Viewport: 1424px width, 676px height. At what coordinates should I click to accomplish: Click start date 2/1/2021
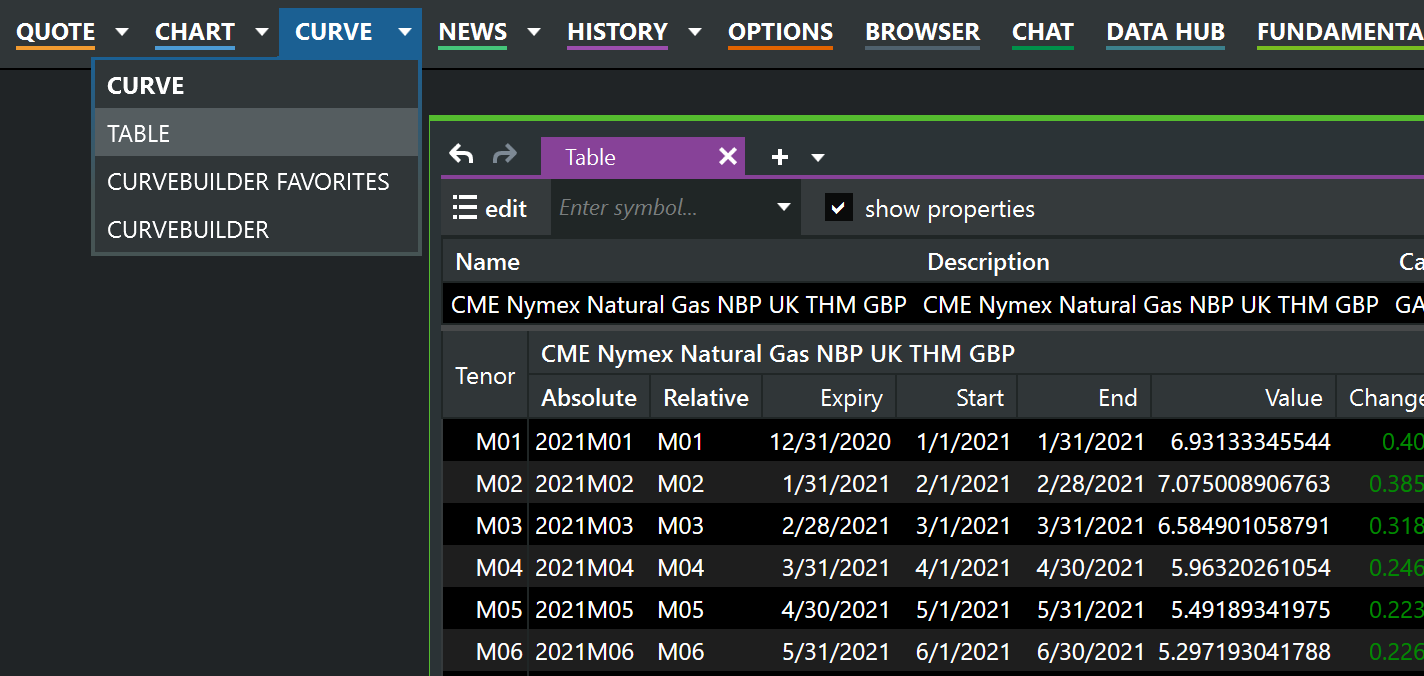click(x=963, y=484)
